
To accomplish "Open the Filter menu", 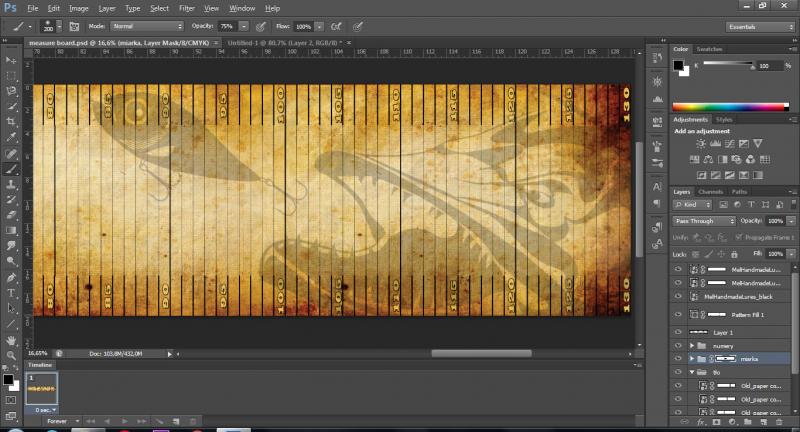I will coord(187,8).
